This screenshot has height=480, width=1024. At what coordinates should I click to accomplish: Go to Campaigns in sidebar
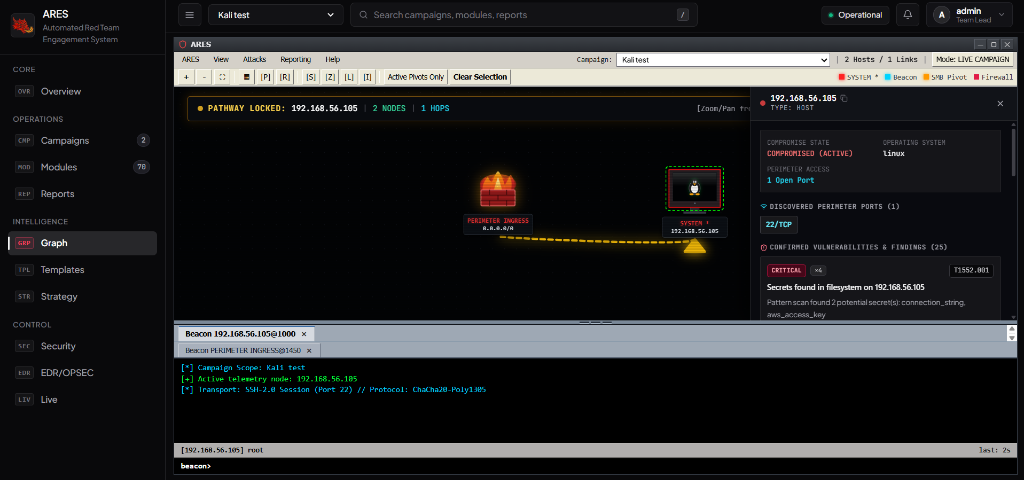[x=82, y=140]
